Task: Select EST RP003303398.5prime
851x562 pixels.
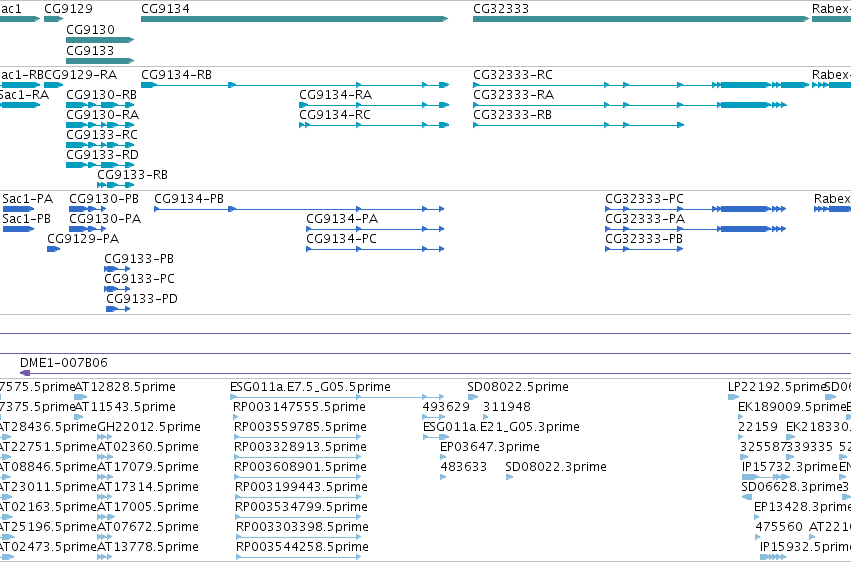Action: click(x=302, y=528)
